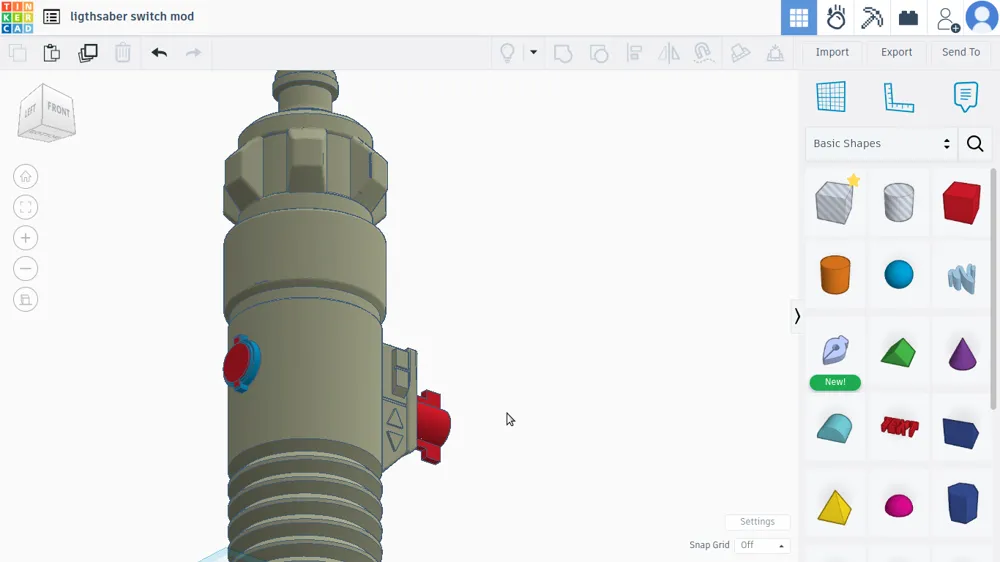Image resolution: width=1000 pixels, height=562 pixels.
Task: Toggle orthographic/perspective view icon
Action: click(26, 299)
